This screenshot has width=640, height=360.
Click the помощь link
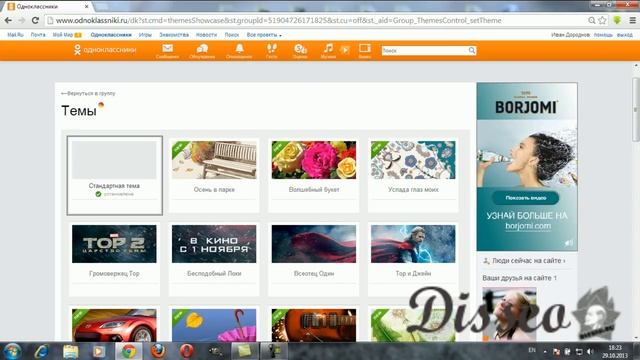[603, 35]
